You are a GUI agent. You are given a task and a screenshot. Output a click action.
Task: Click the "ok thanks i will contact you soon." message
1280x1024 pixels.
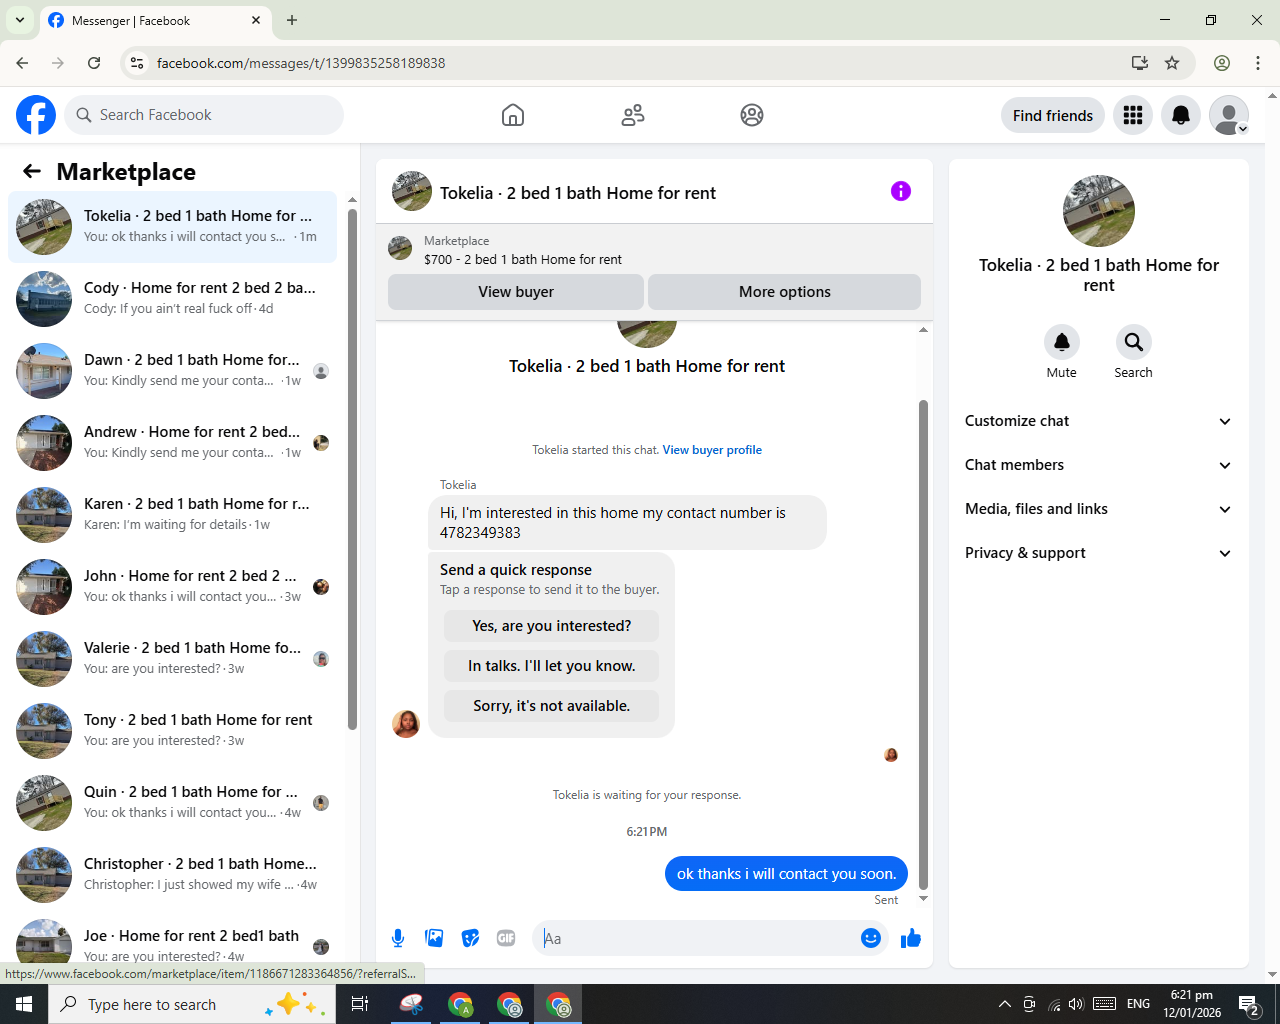click(787, 874)
